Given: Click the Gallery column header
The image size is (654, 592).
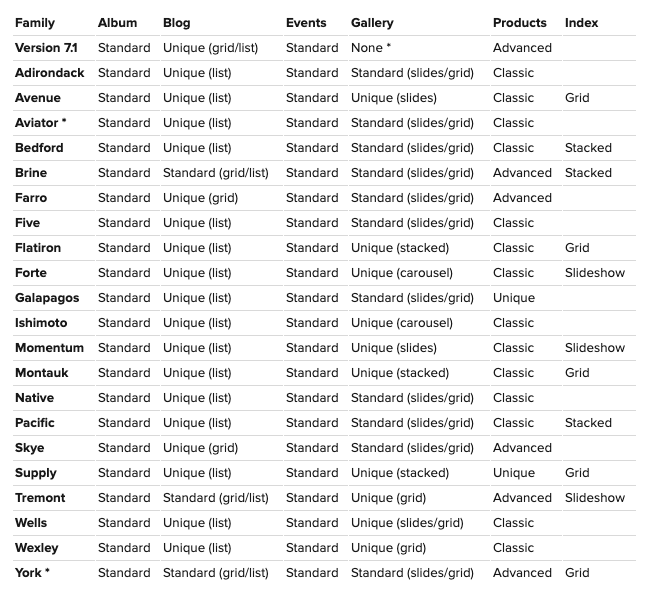Looking at the screenshot, I should pyautogui.click(x=372, y=23).
